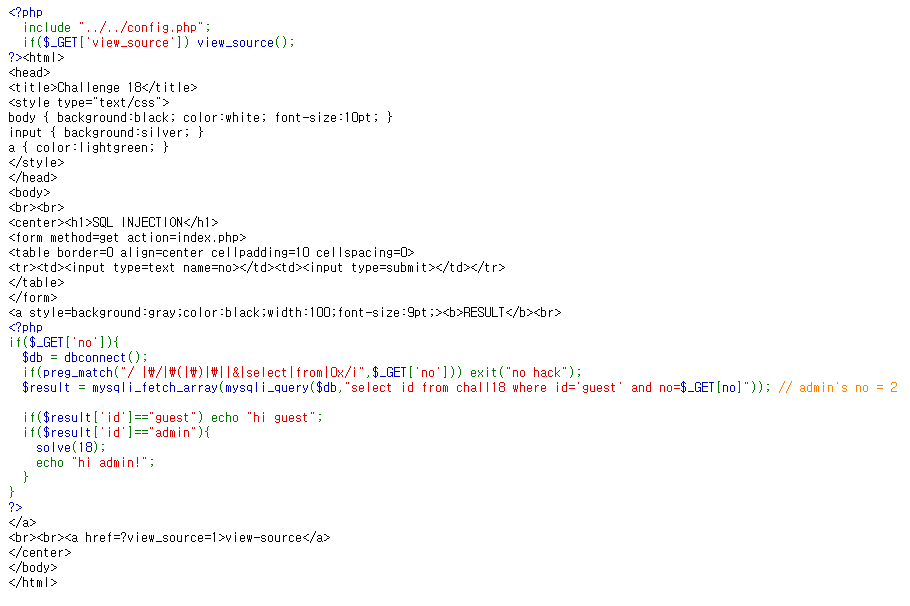Click the a color:lightgreen style line
The width and height of the screenshot is (910, 606).
(88, 148)
